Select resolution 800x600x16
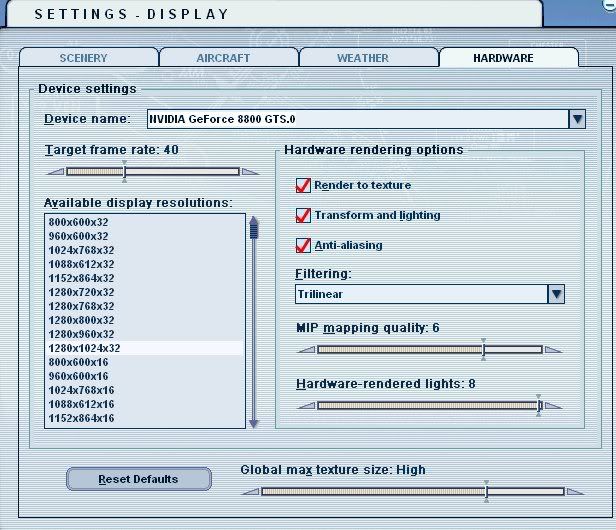Viewport: 616px width, 530px height. (x=145, y=362)
